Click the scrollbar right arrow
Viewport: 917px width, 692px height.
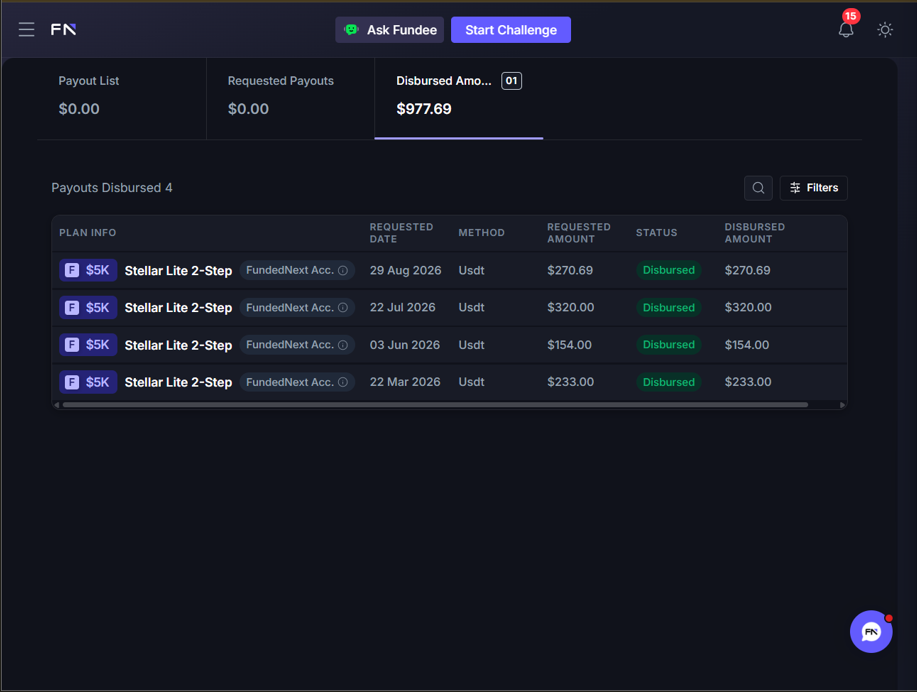[x=842, y=405]
